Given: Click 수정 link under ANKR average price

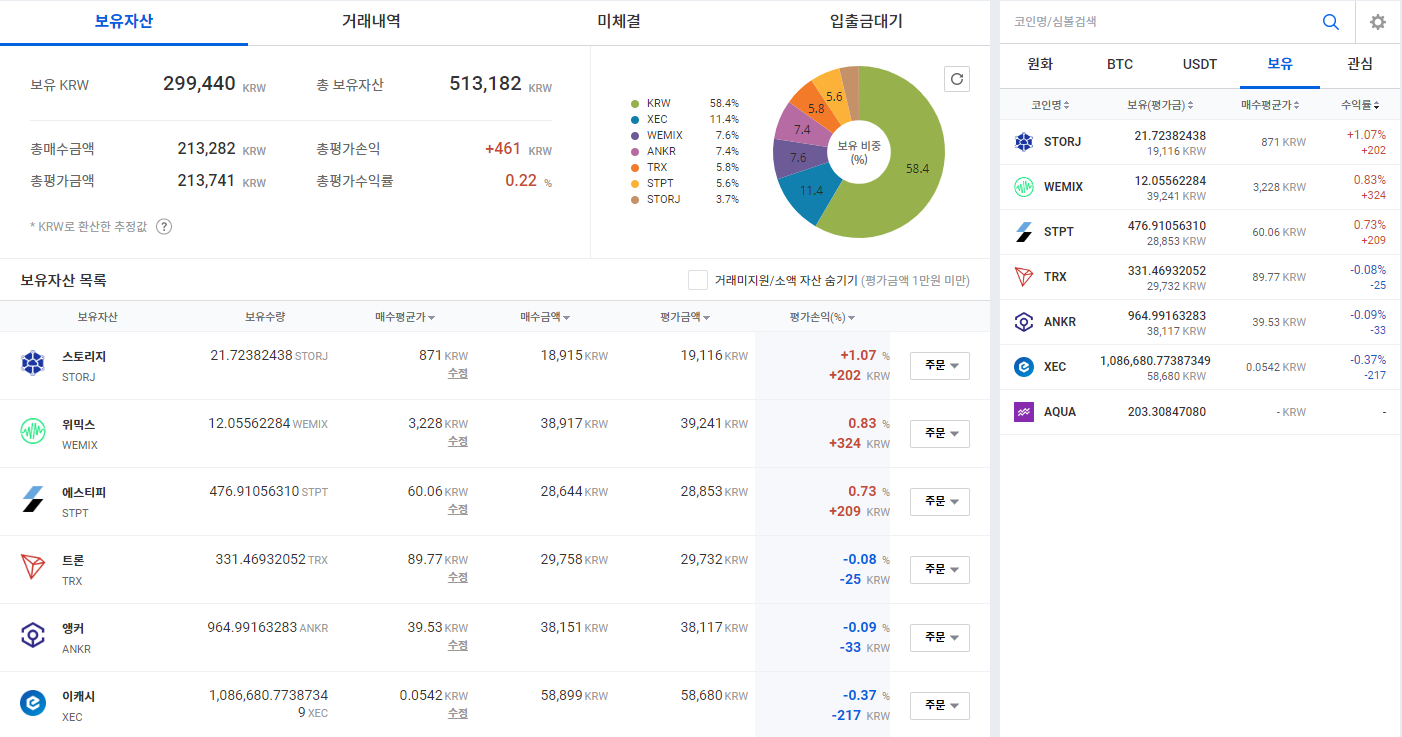Looking at the screenshot, I should click(x=457, y=645).
